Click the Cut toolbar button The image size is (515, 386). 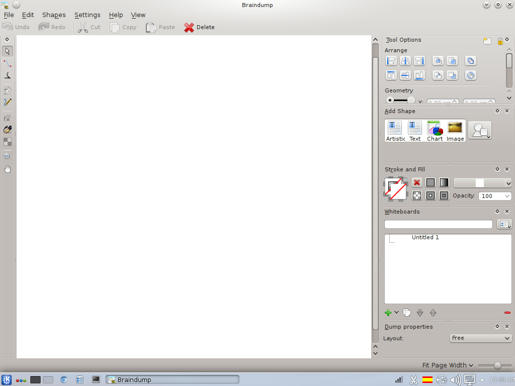89,27
